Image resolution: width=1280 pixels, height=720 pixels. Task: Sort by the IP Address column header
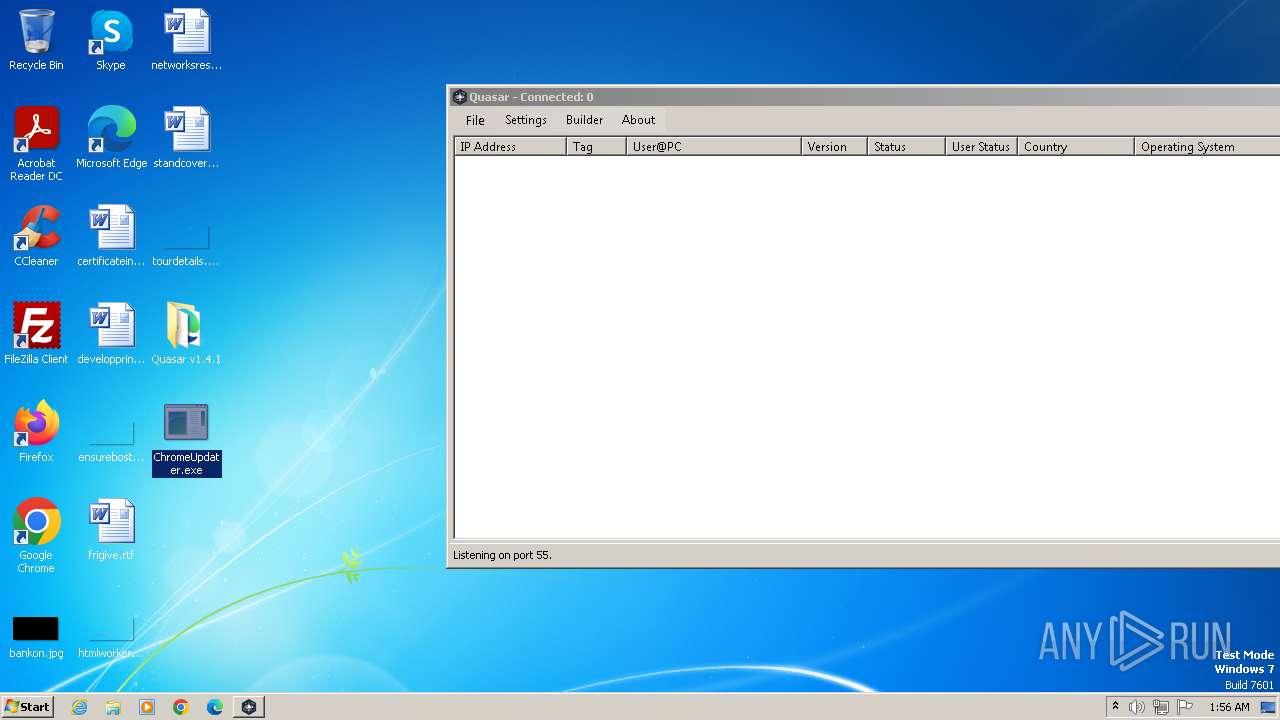(510, 147)
